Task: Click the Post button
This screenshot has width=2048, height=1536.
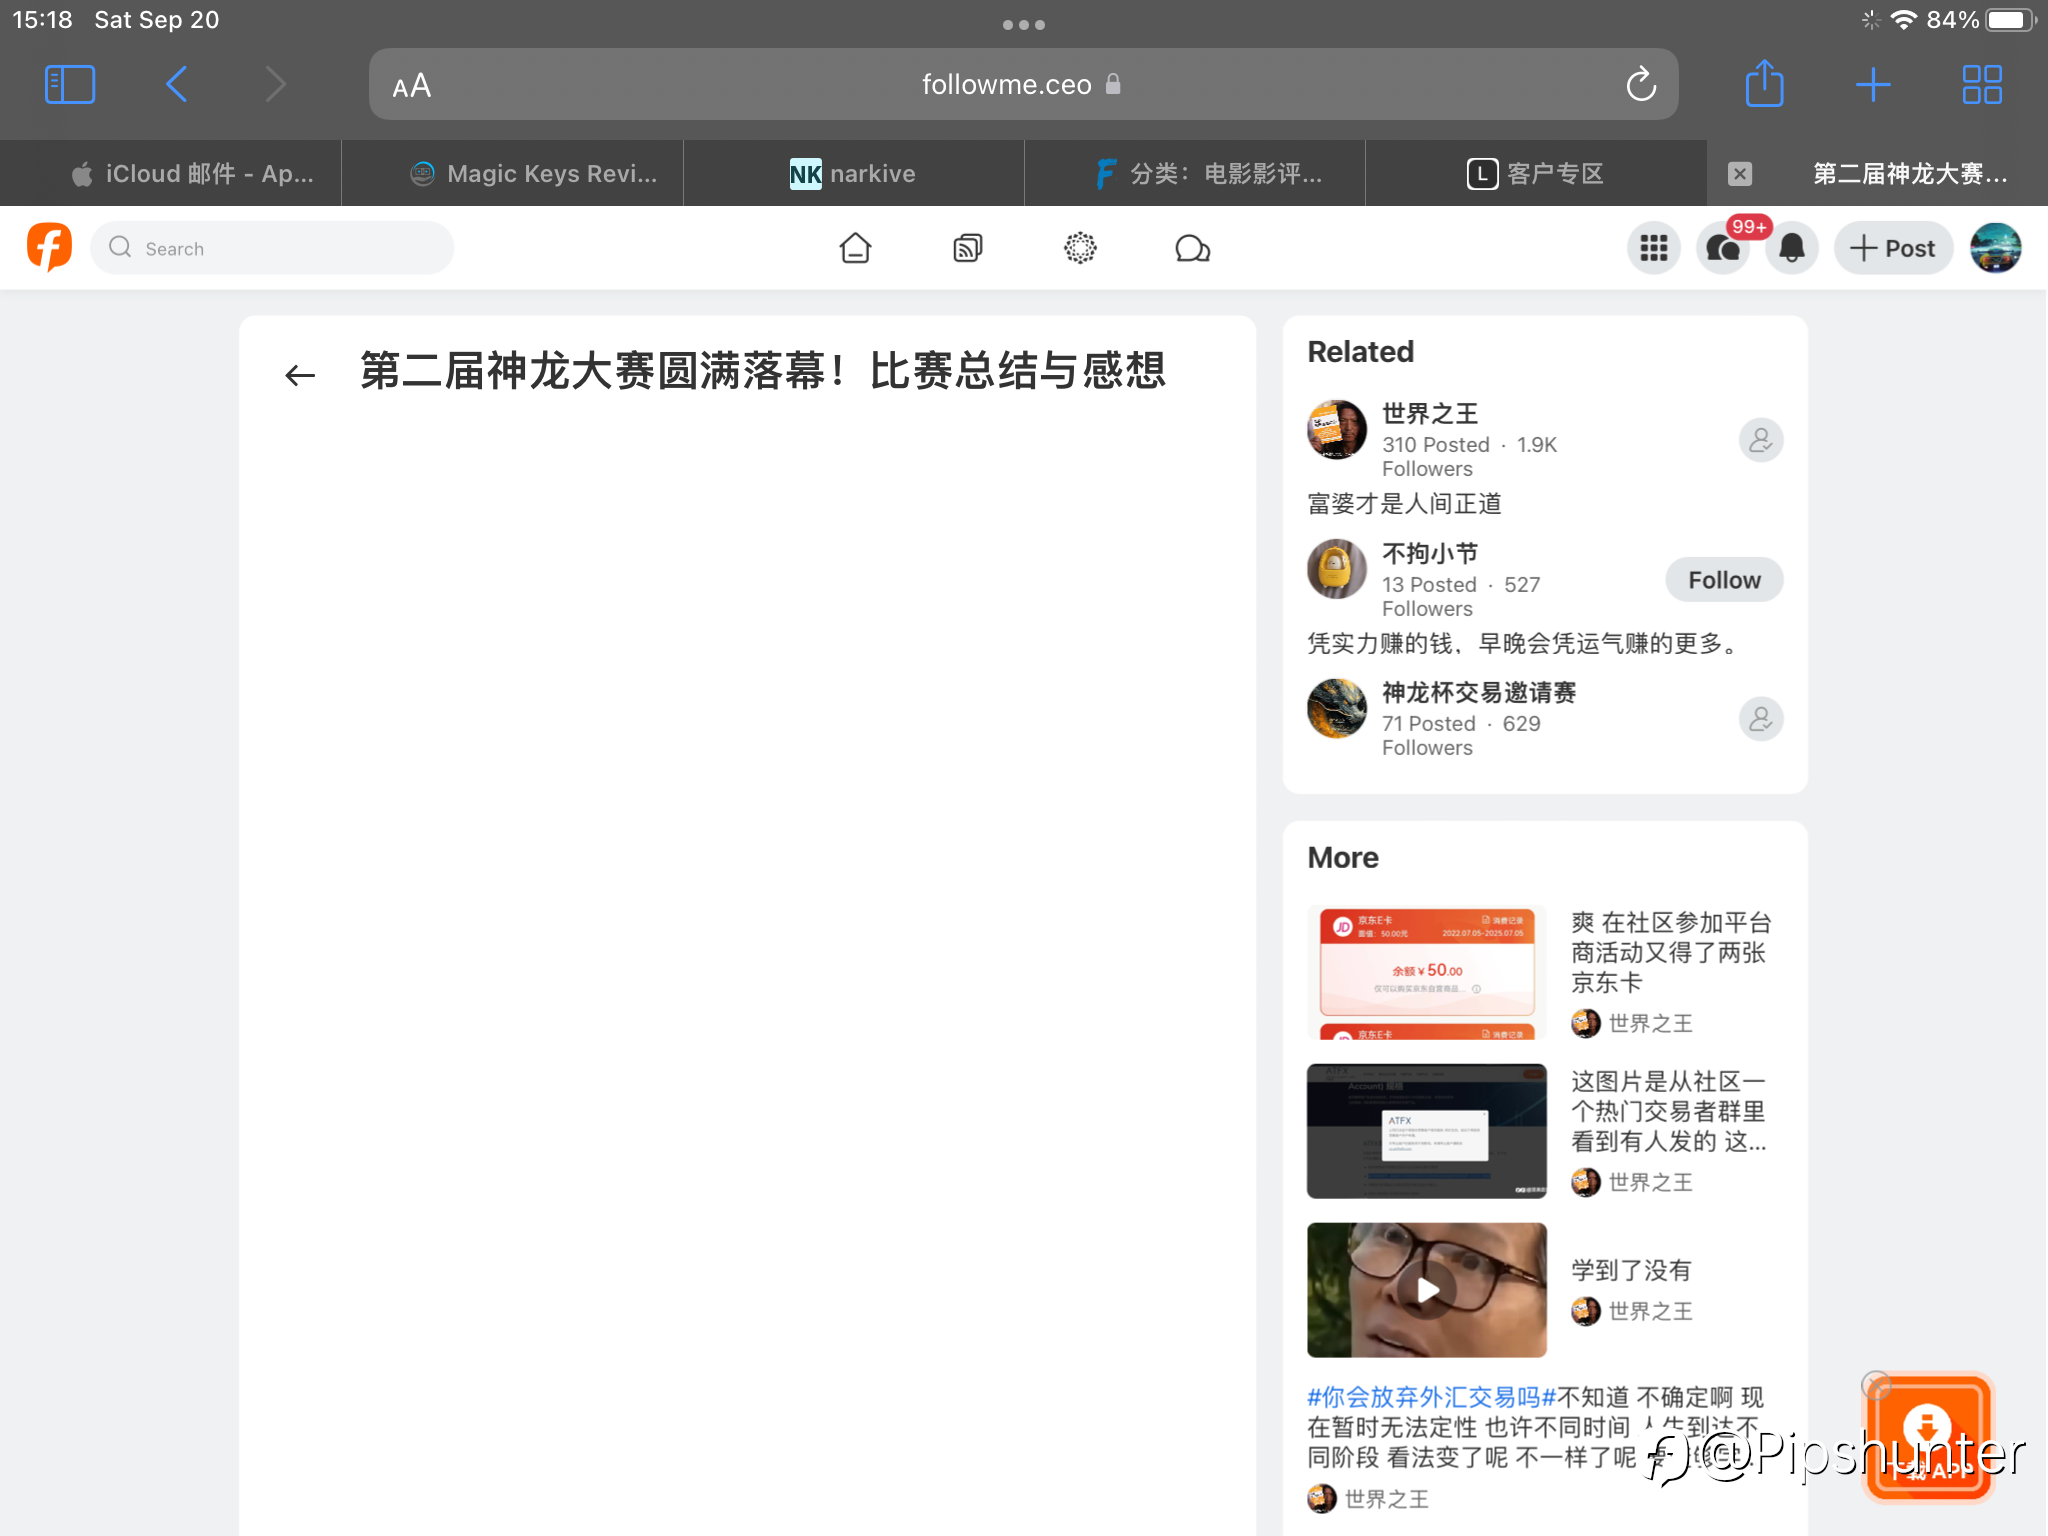Action: [x=1892, y=248]
